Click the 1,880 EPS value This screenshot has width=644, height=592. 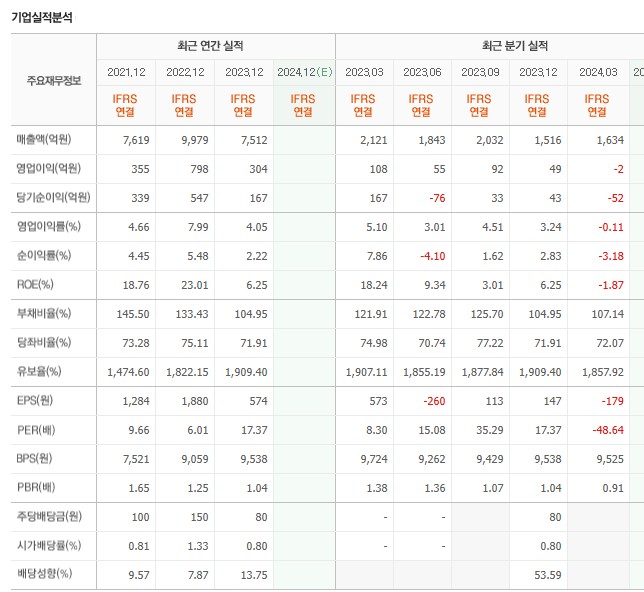pos(195,401)
